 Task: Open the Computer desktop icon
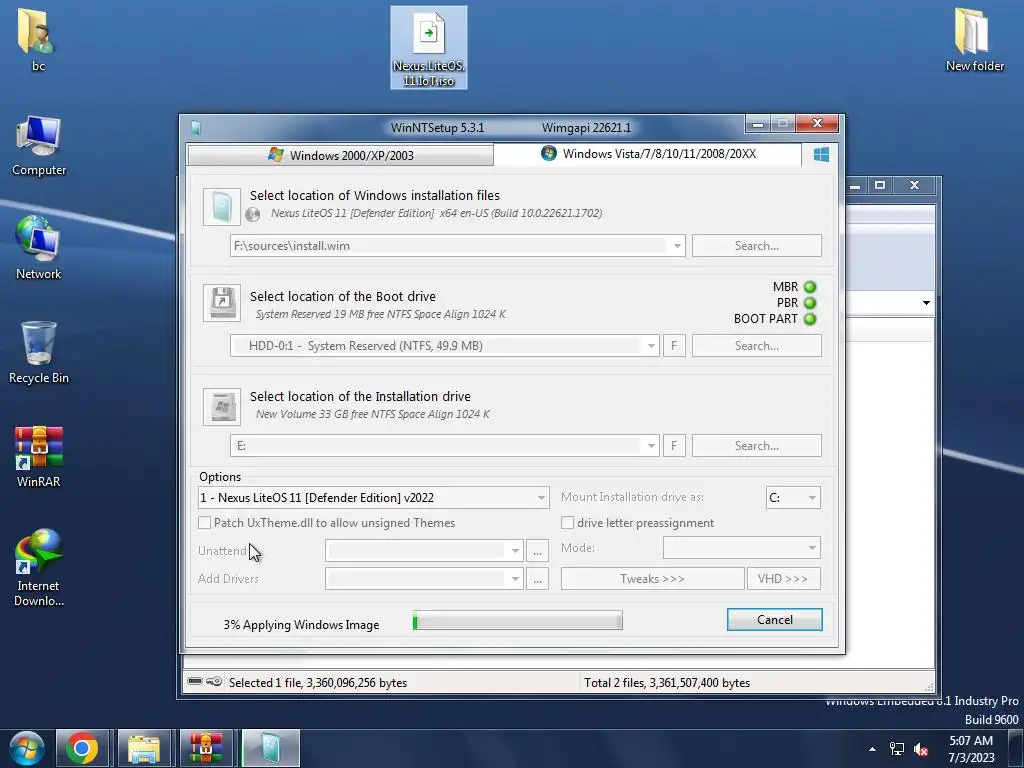[x=39, y=146]
